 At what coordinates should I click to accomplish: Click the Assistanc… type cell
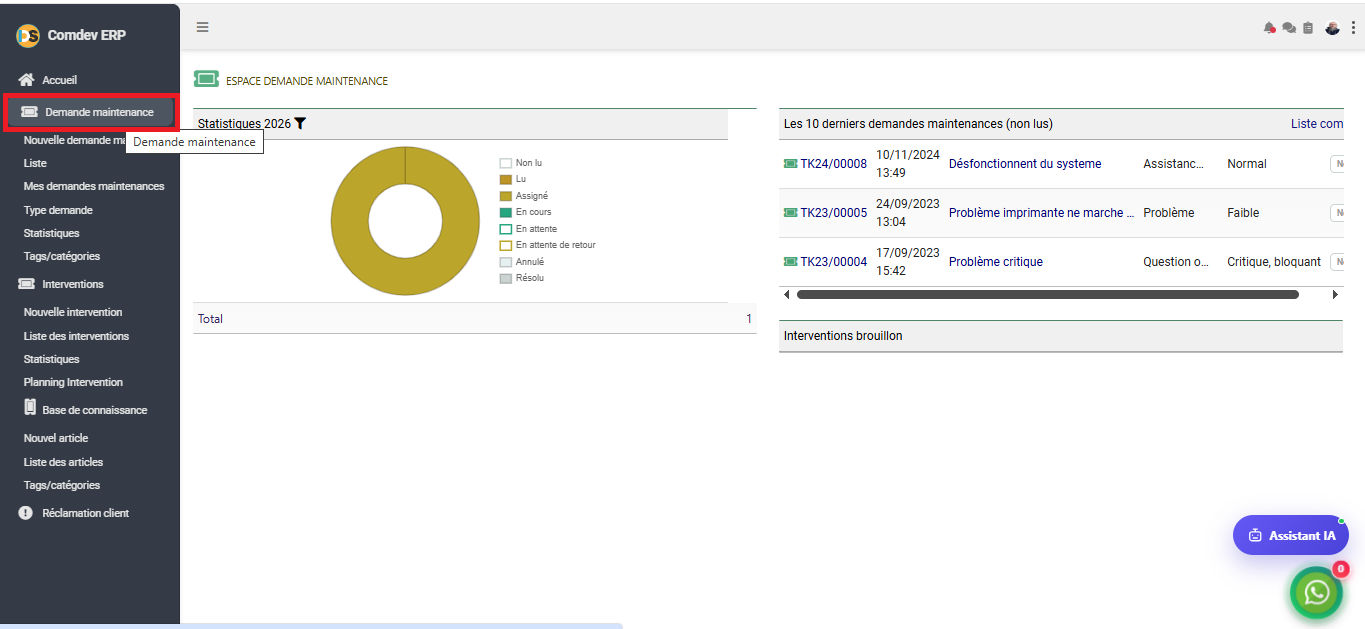pyautogui.click(x=1174, y=164)
